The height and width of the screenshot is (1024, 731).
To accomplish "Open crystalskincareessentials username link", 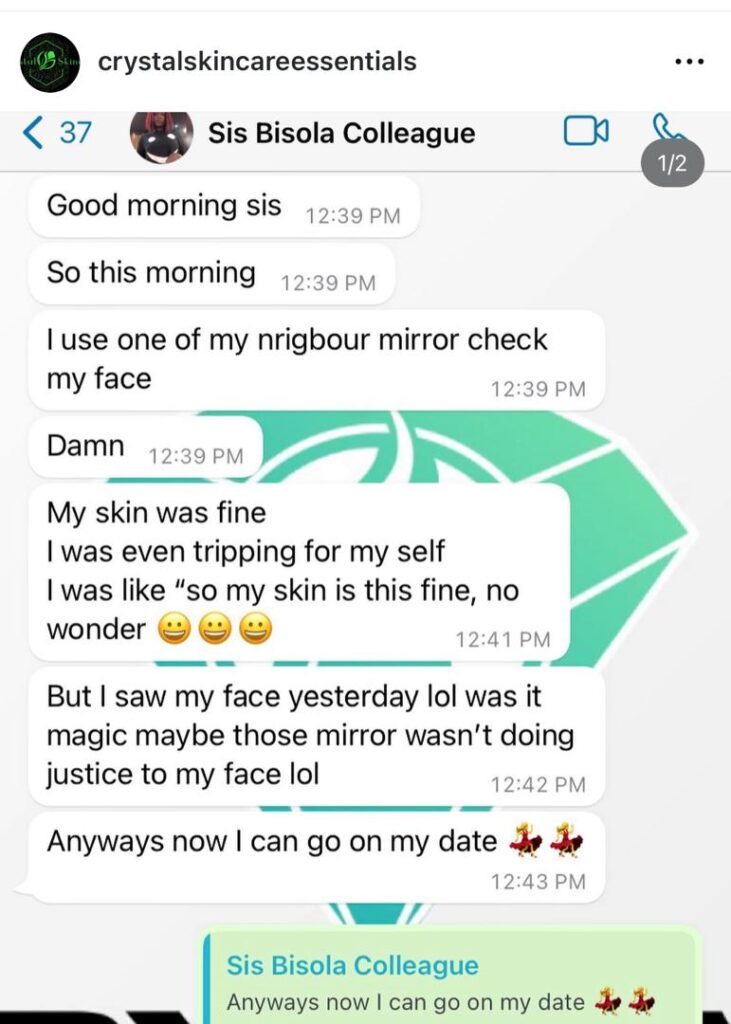I will pyautogui.click(x=257, y=62).
